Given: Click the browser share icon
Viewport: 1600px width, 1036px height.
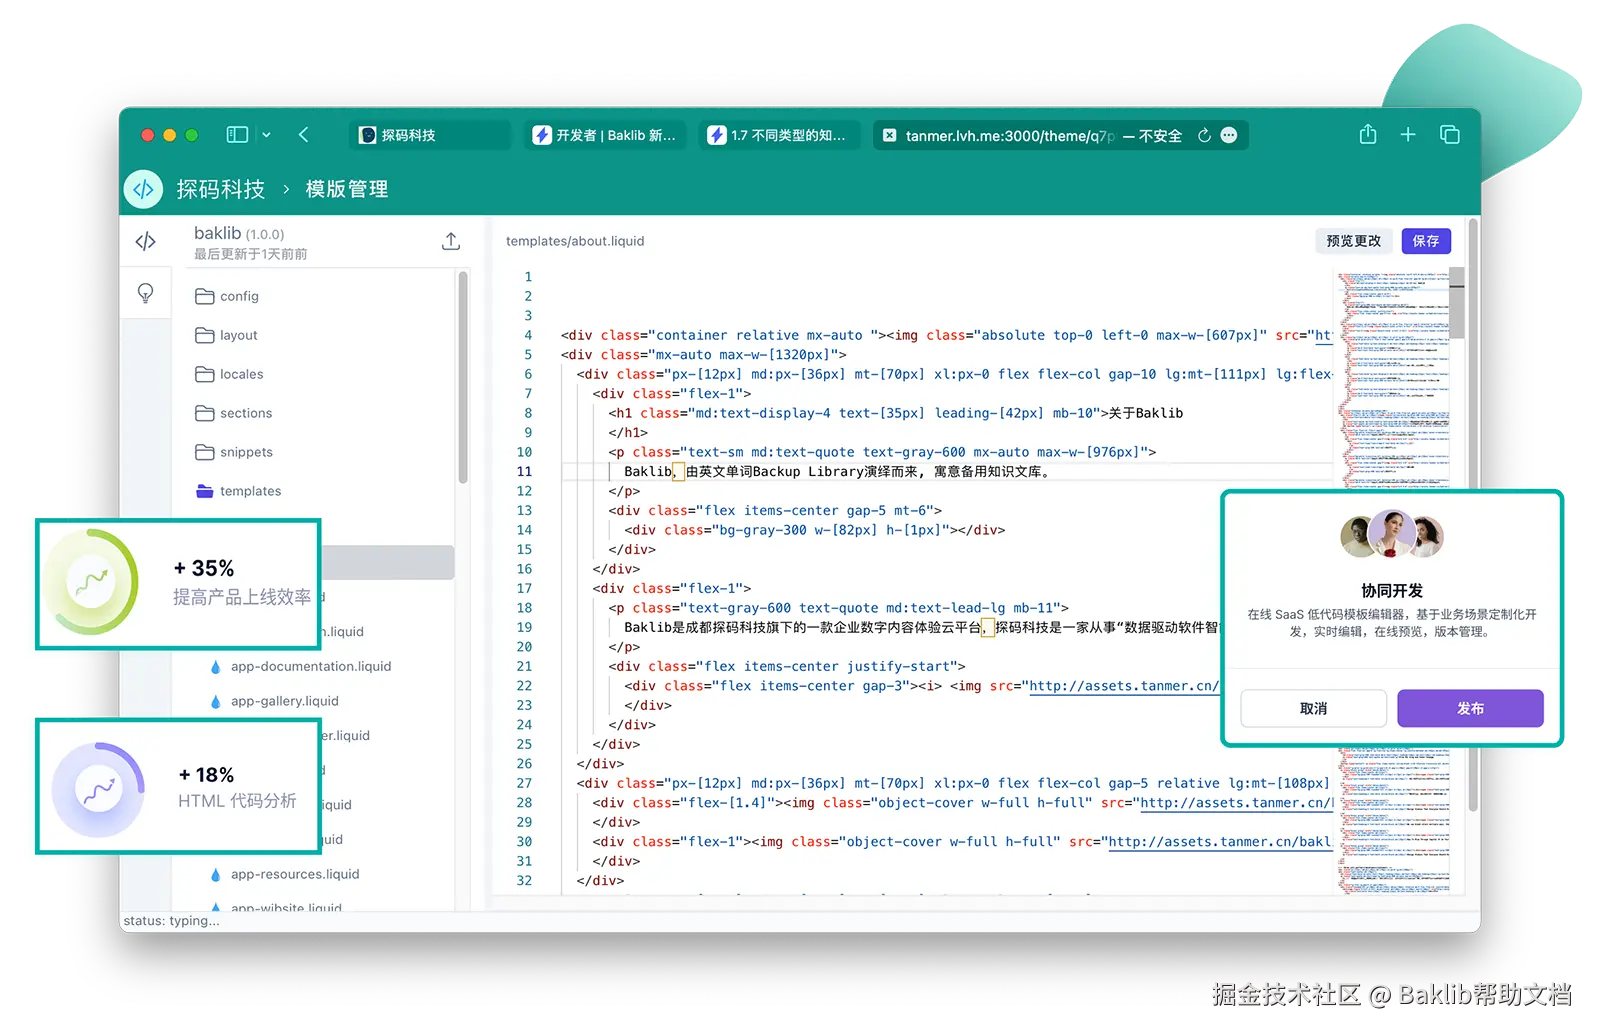Looking at the screenshot, I should point(1368,134).
